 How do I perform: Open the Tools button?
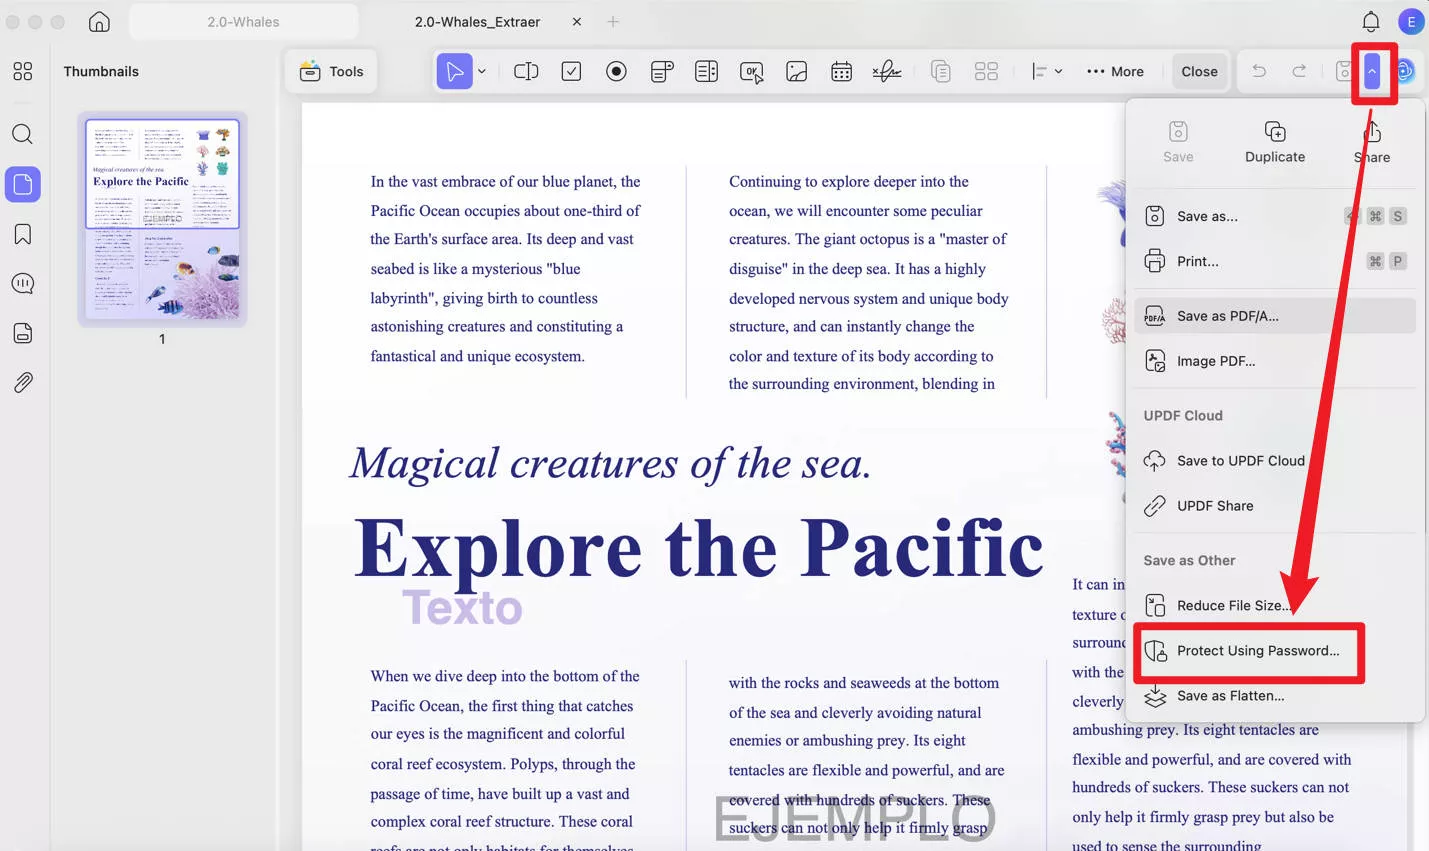tap(331, 71)
